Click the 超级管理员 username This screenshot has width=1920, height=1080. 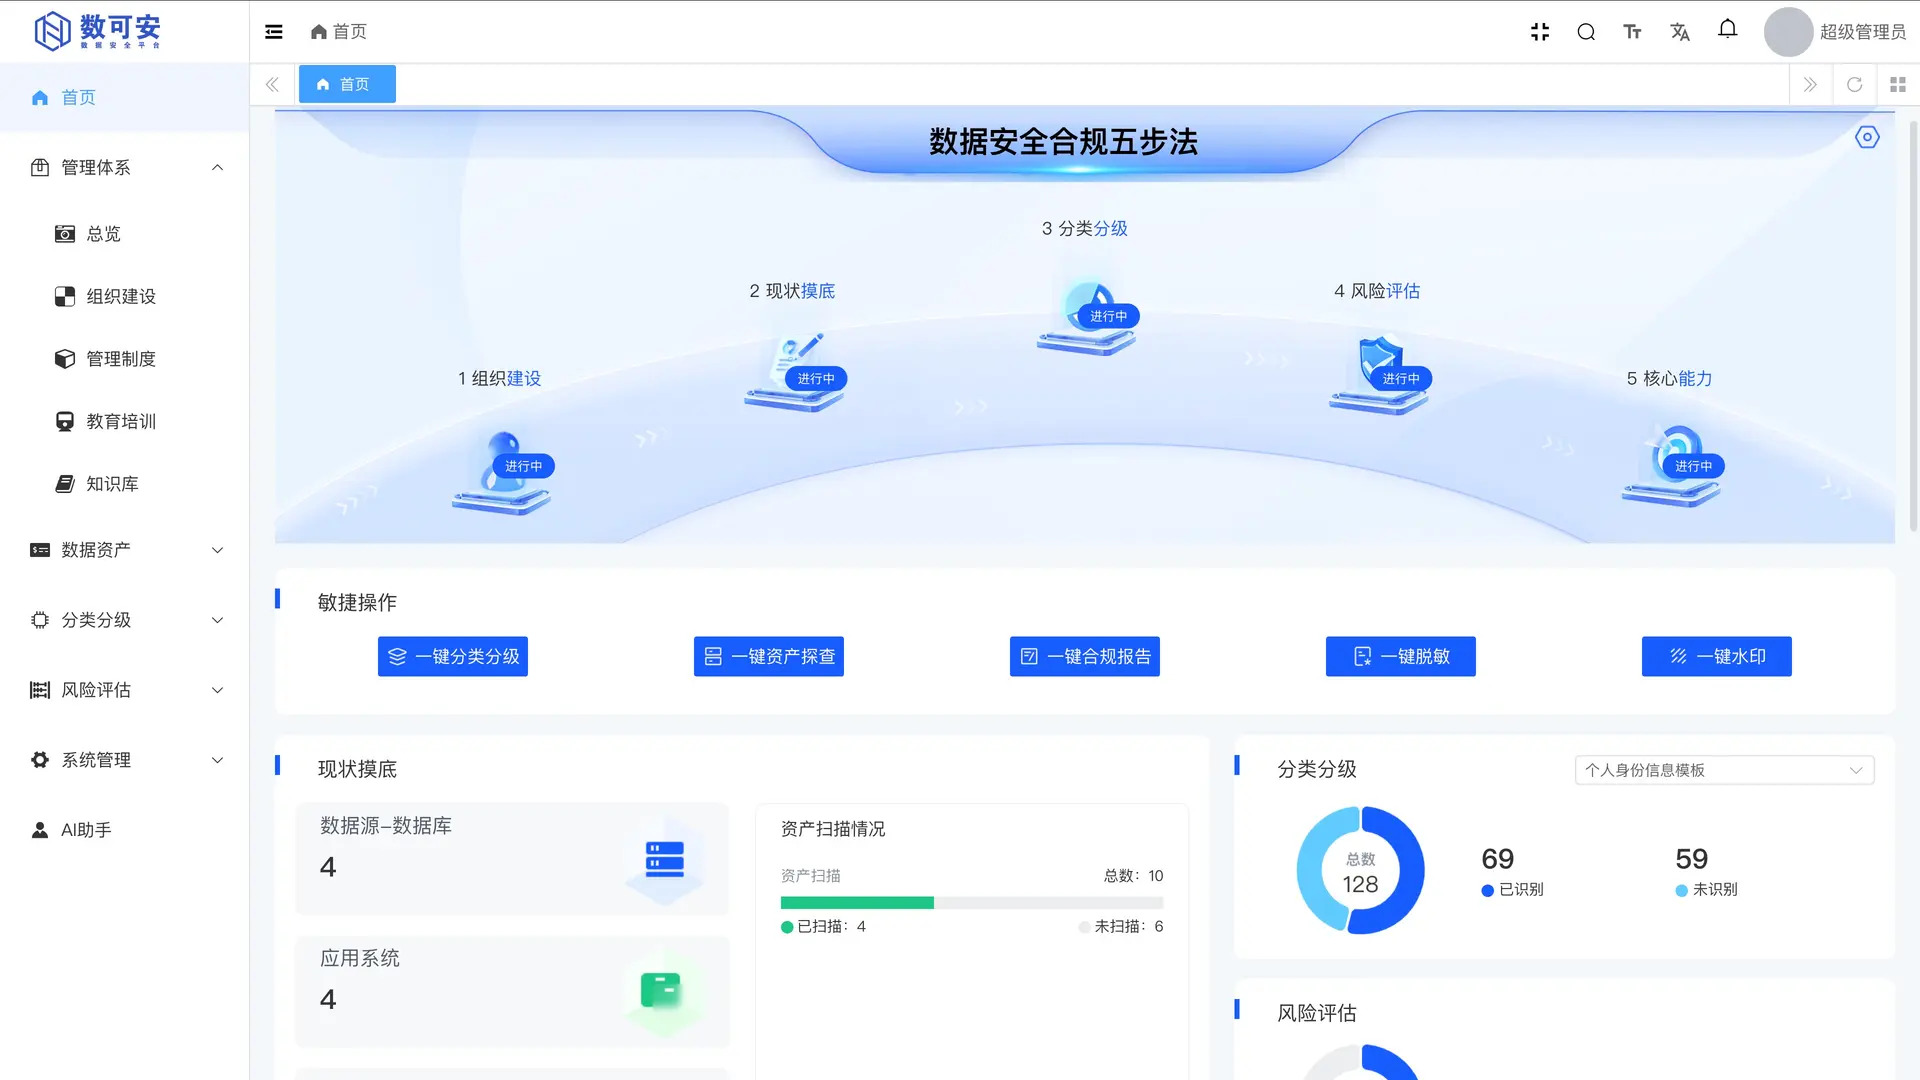click(x=1863, y=32)
